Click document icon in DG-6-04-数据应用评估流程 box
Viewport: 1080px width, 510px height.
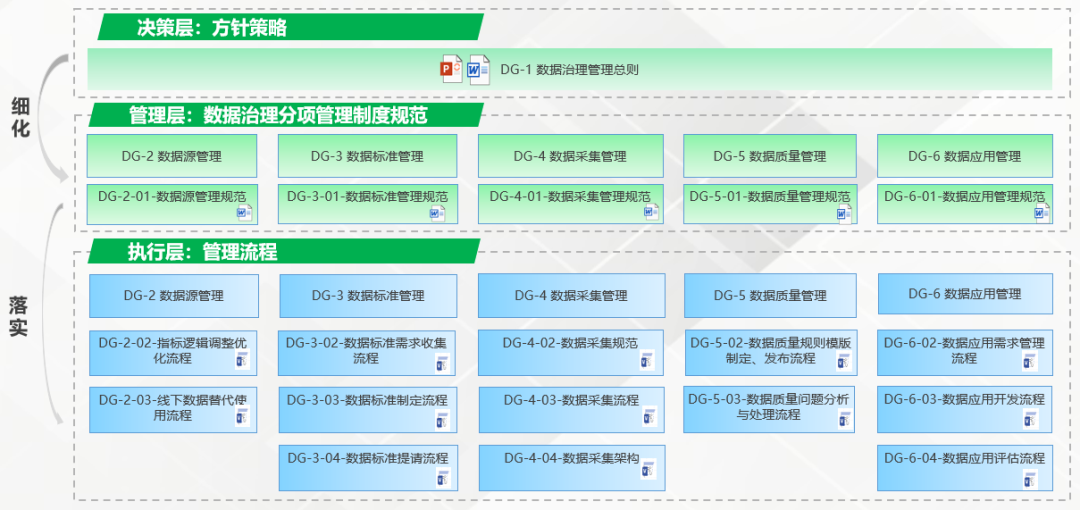pyautogui.click(x=1030, y=477)
